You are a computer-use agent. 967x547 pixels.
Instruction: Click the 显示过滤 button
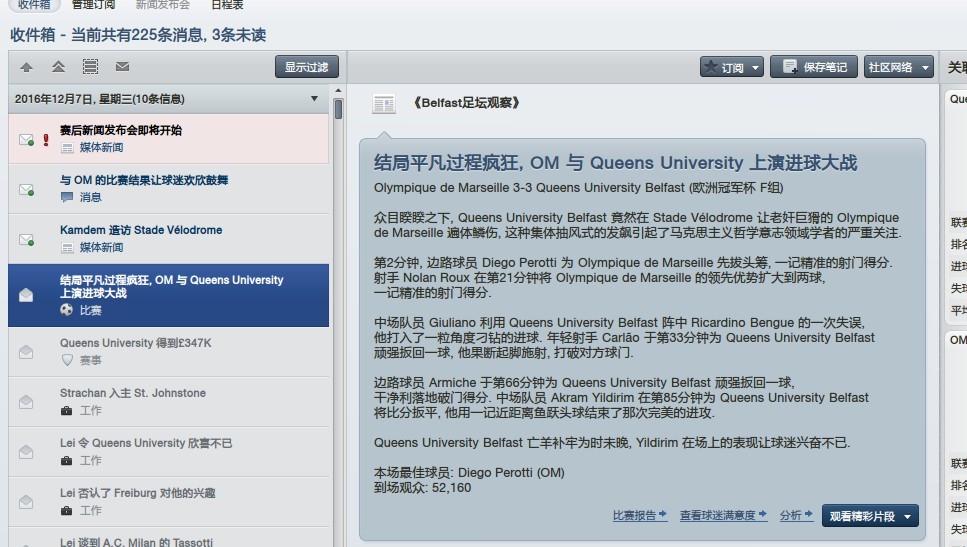307,67
